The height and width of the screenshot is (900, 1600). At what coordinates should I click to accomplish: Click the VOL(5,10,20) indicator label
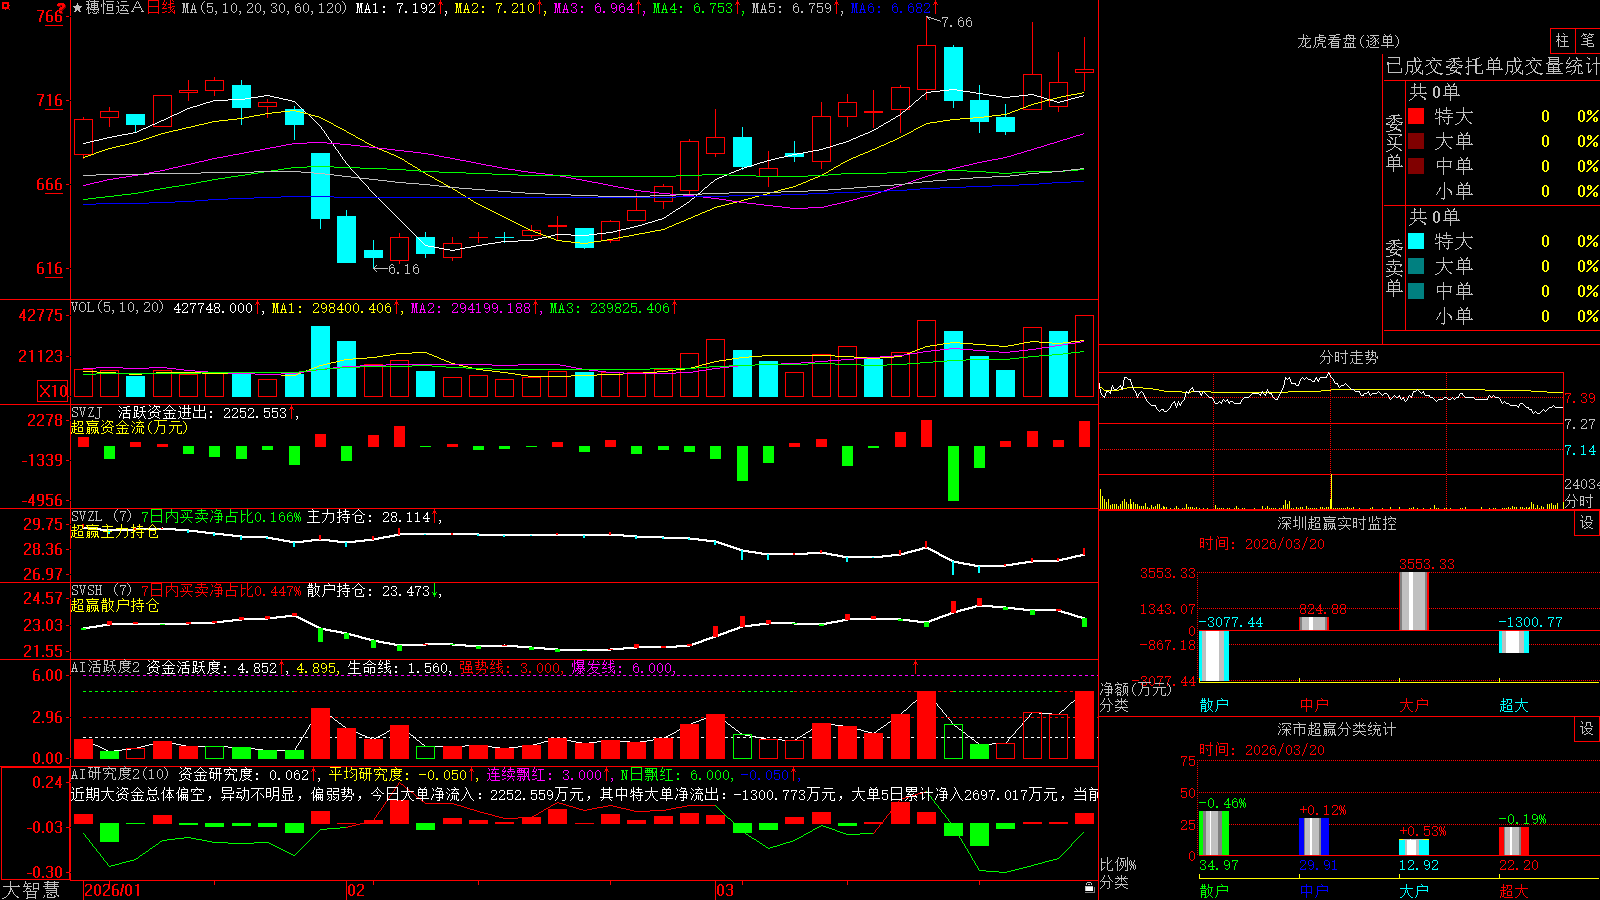click(x=117, y=308)
